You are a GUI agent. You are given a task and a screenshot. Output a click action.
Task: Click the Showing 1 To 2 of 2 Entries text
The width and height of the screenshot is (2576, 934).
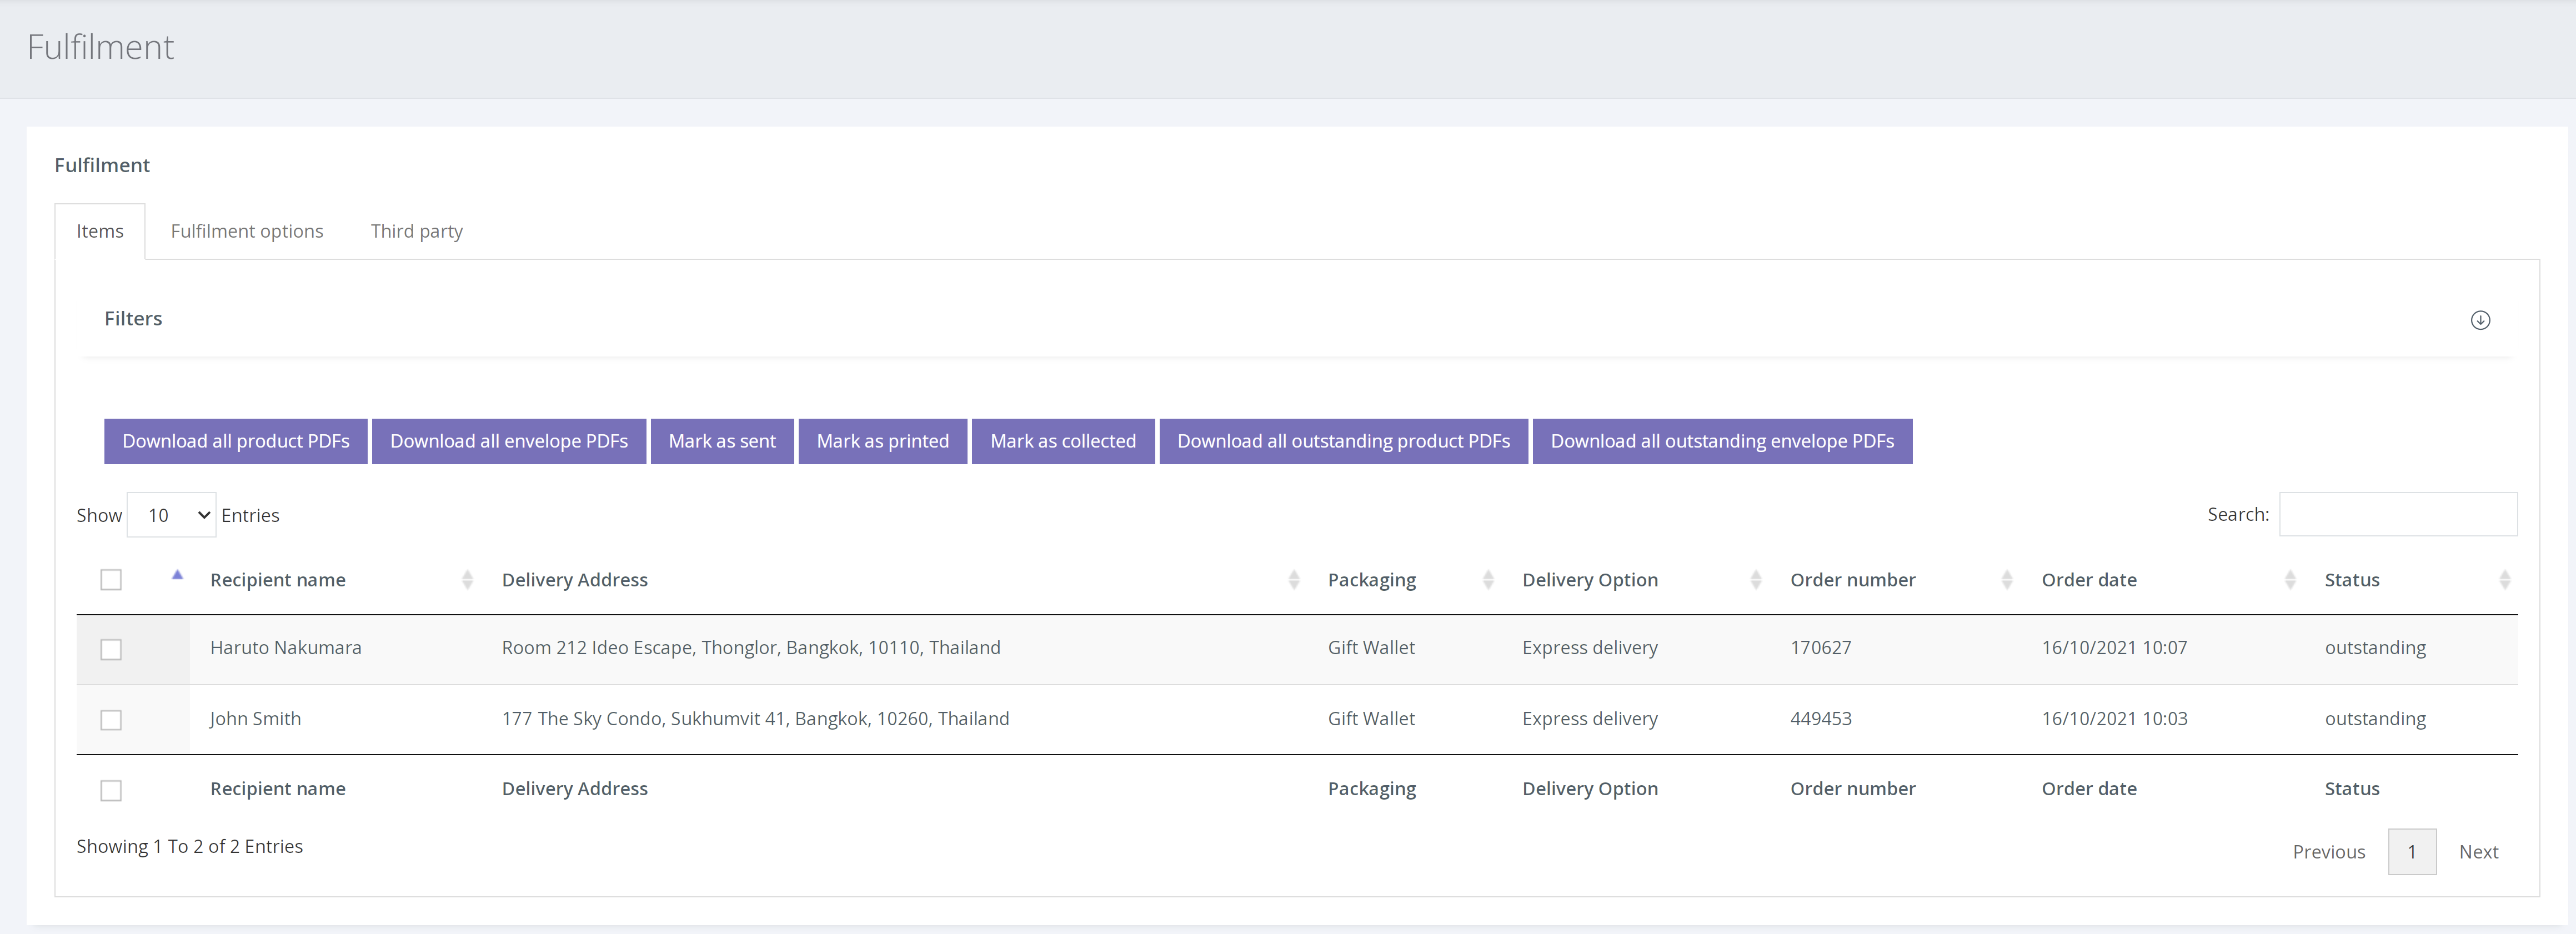pyautogui.click(x=190, y=846)
